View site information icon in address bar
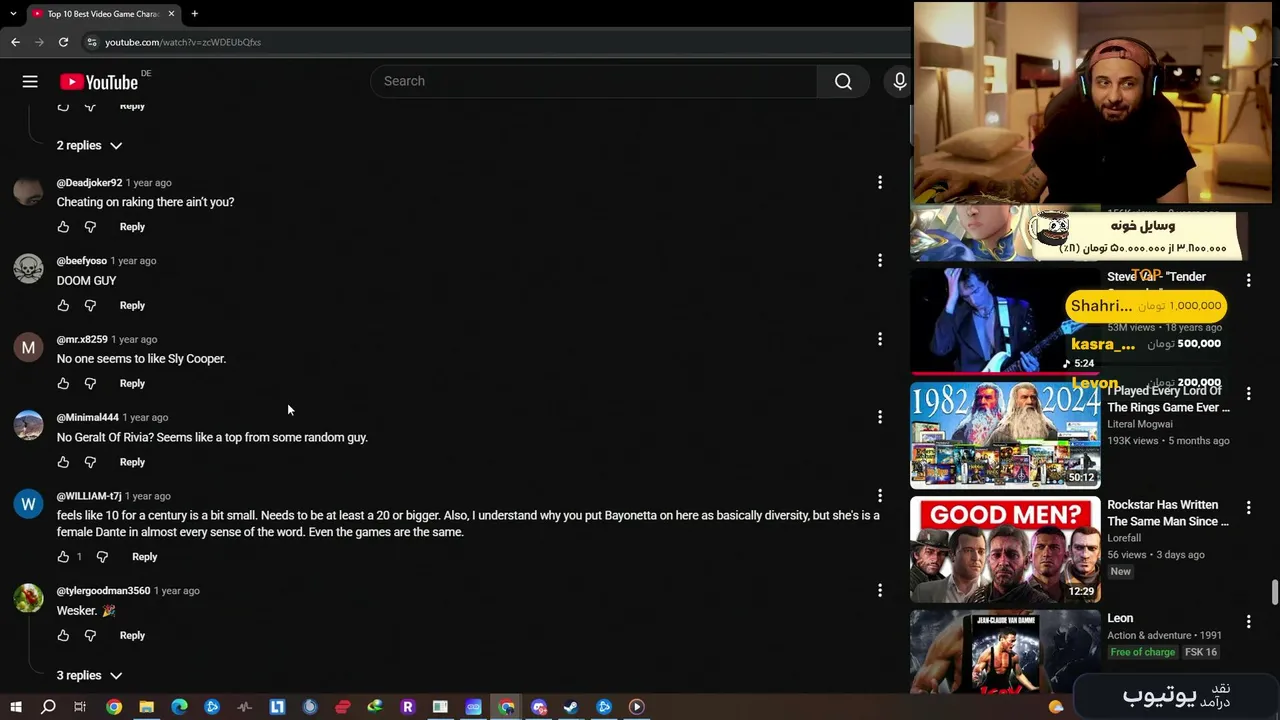This screenshot has height=720, width=1280. [x=91, y=42]
